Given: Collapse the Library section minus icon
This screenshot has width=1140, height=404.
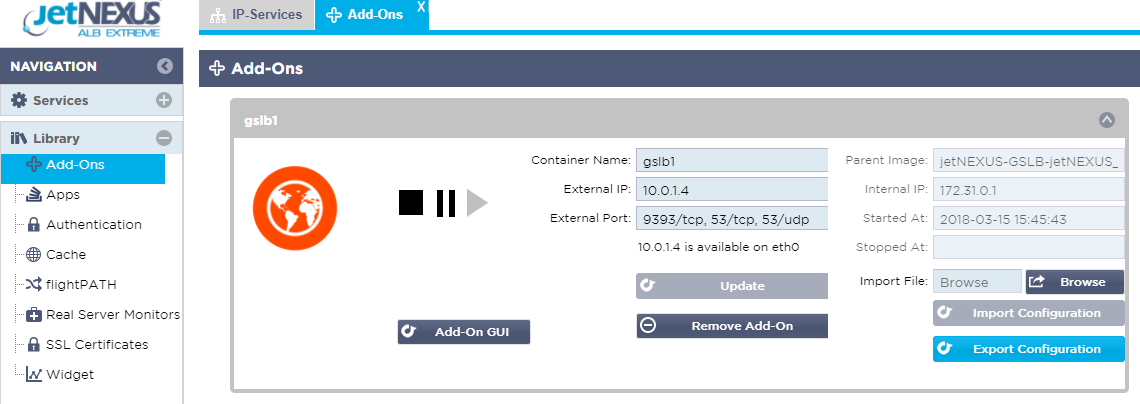Looking at the screenshot, I should (x=164, y=138).
